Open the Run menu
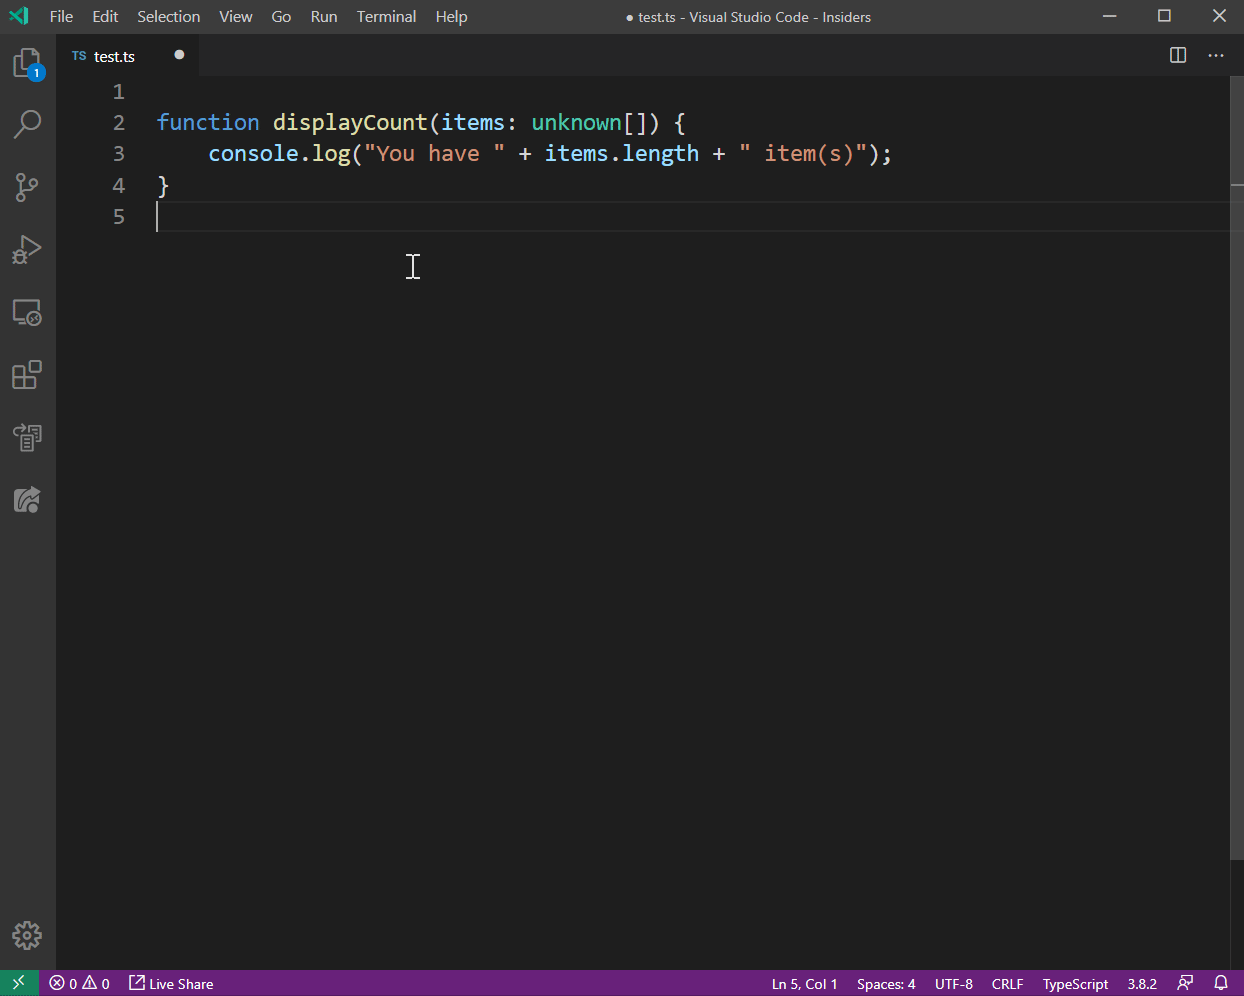This screenshot has height=996, width=1244. (x=323, y=16)
